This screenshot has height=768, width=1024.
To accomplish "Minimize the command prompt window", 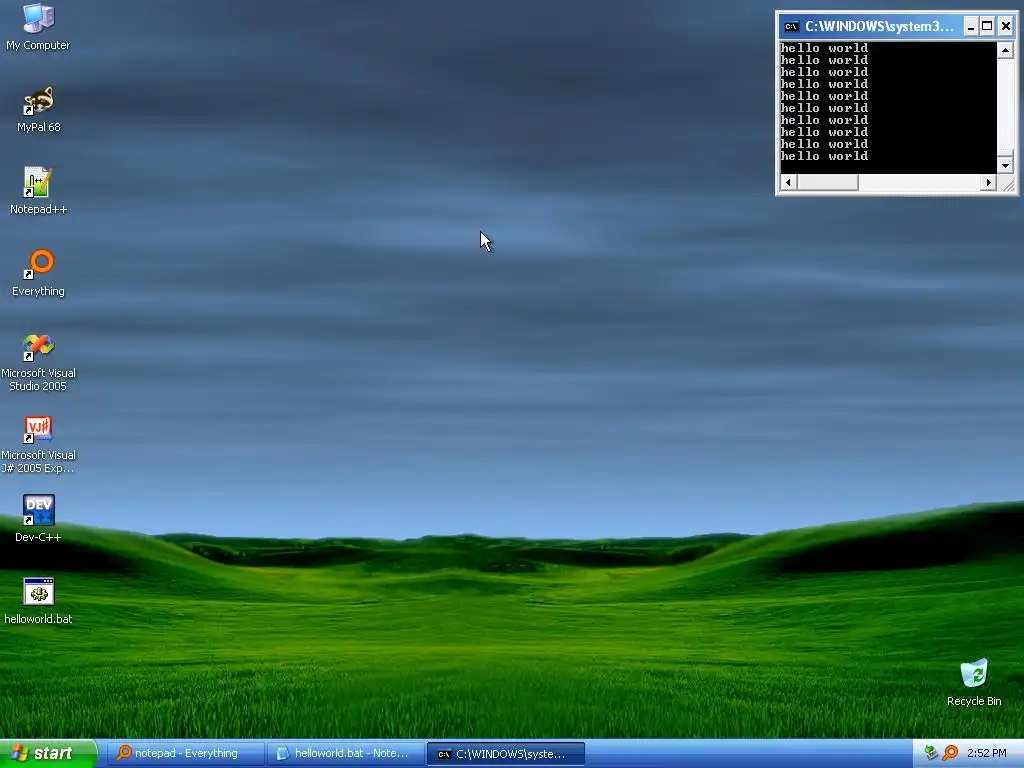I will coord(971,27).
